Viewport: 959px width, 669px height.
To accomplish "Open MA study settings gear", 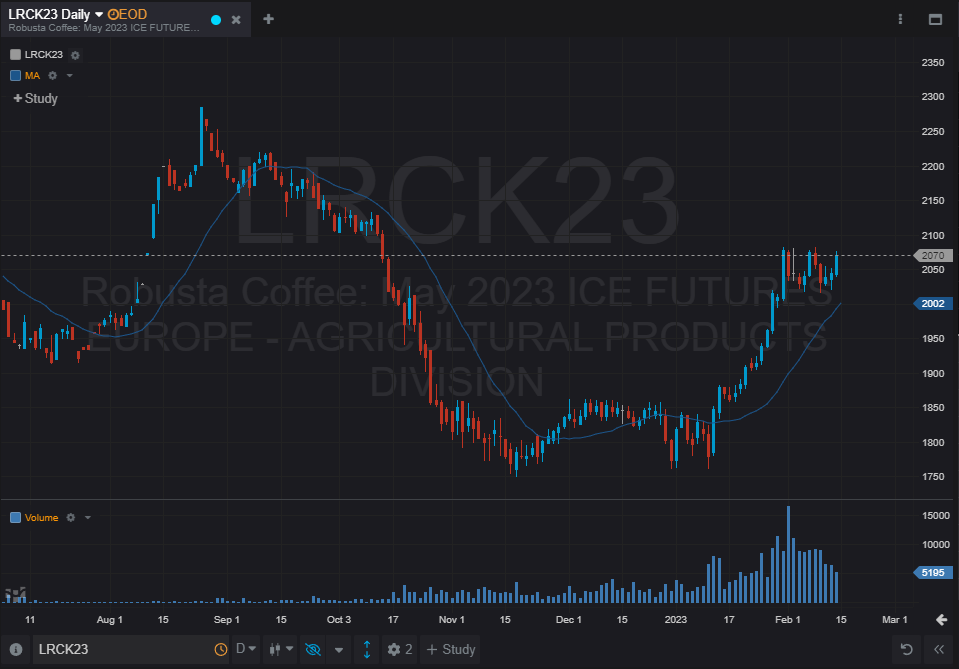I will [x=53, y=76].
